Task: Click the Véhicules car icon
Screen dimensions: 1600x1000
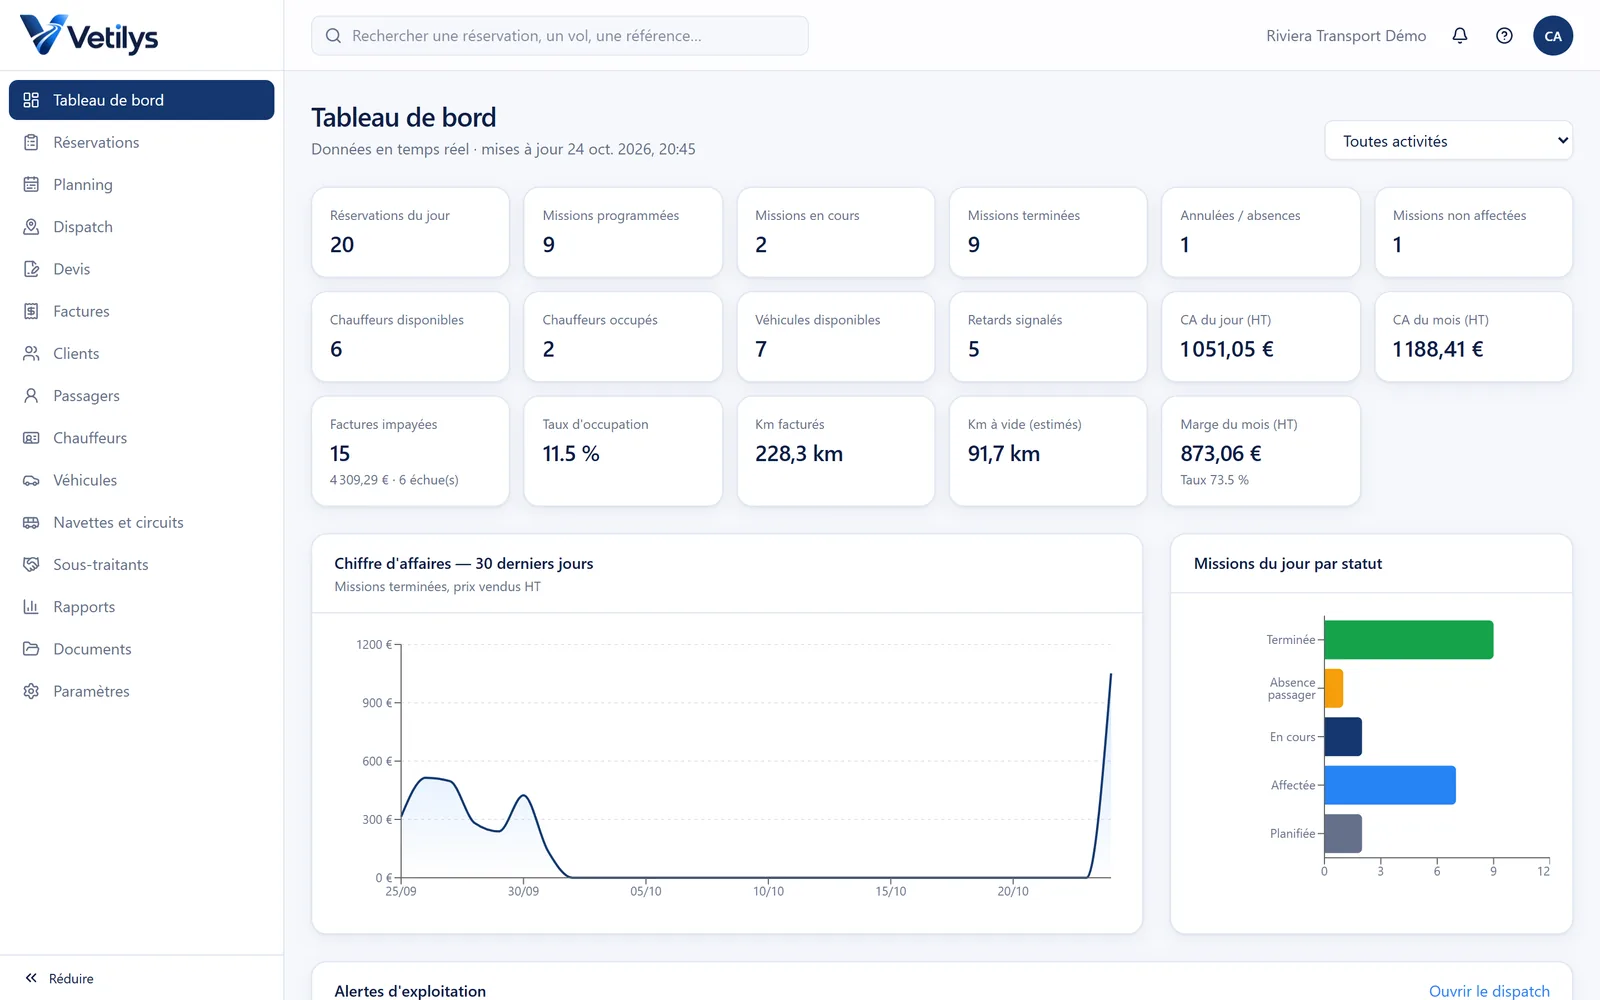Action: [31, 480]
